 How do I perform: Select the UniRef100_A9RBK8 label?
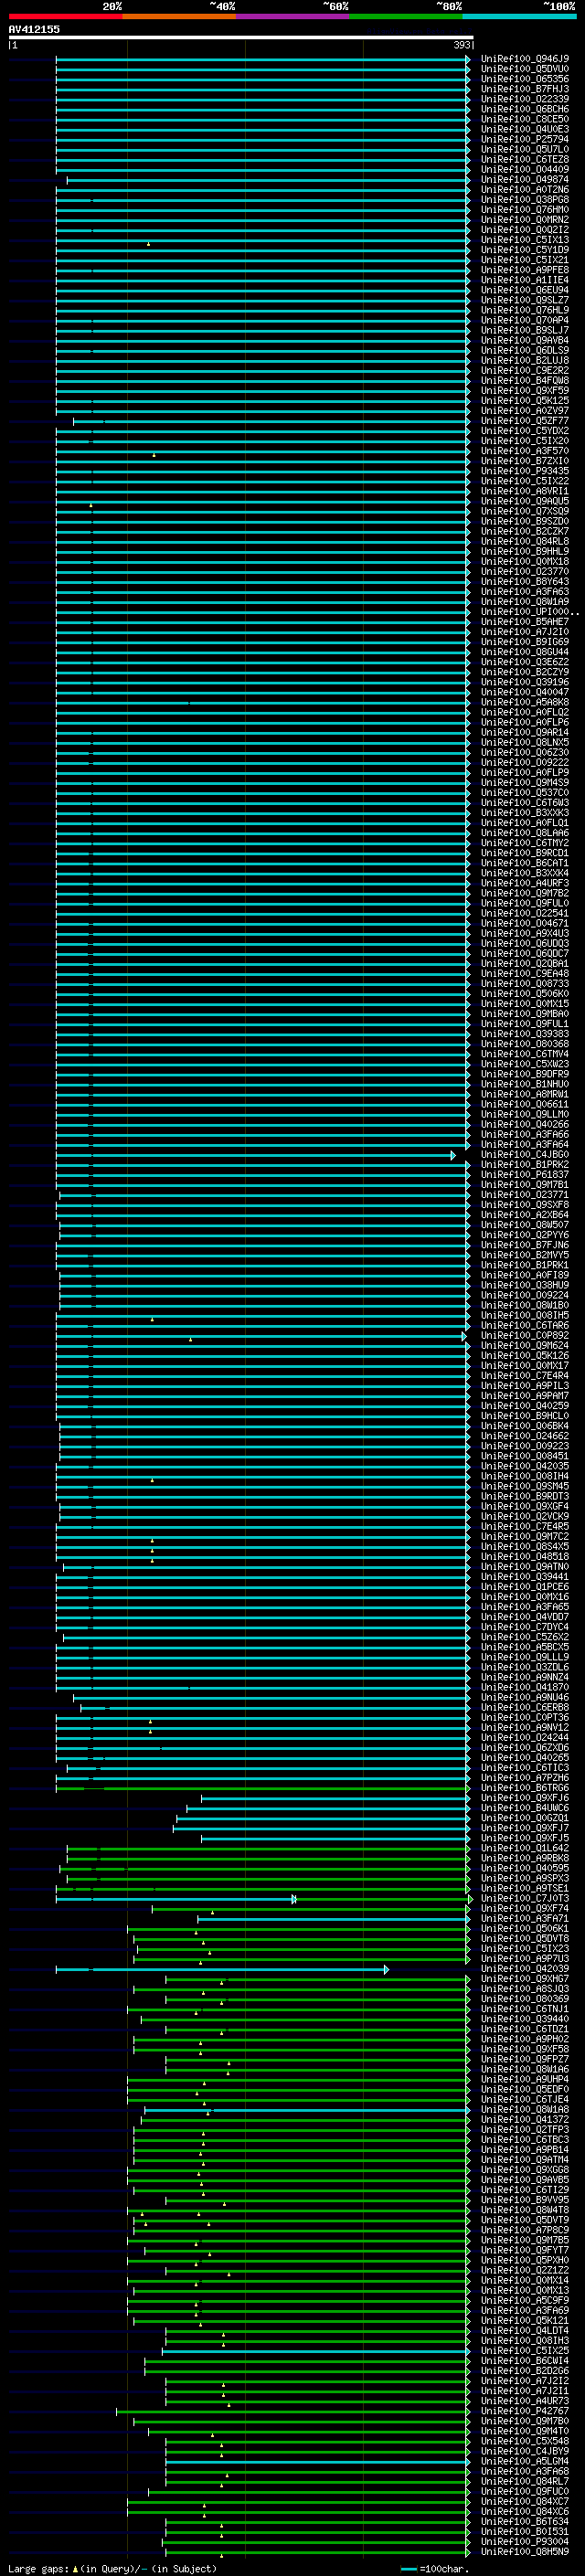[x=524, y=1858]
